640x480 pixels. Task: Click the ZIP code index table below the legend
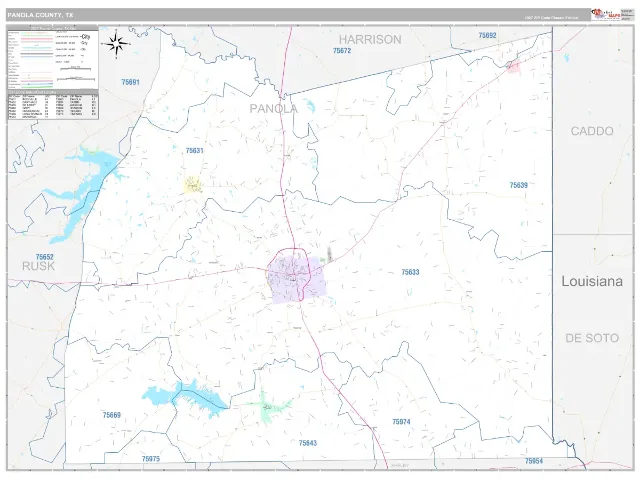tap(53, 105)
